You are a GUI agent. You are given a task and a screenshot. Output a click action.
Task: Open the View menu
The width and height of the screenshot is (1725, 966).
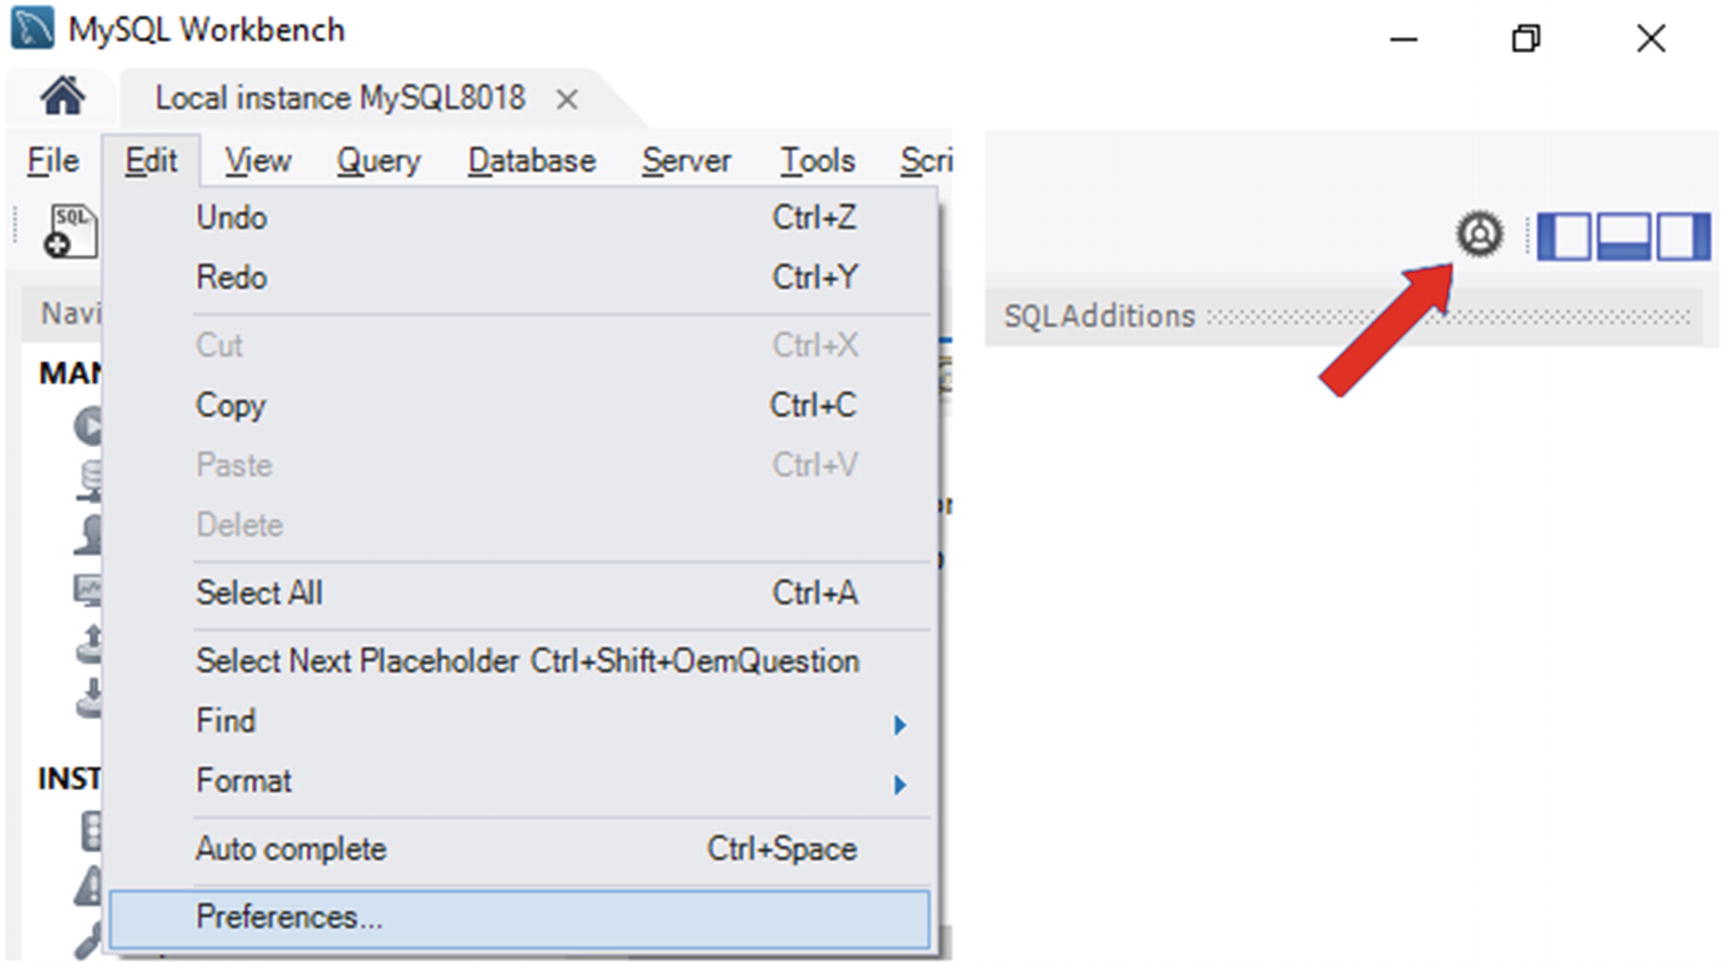[258, 161]
